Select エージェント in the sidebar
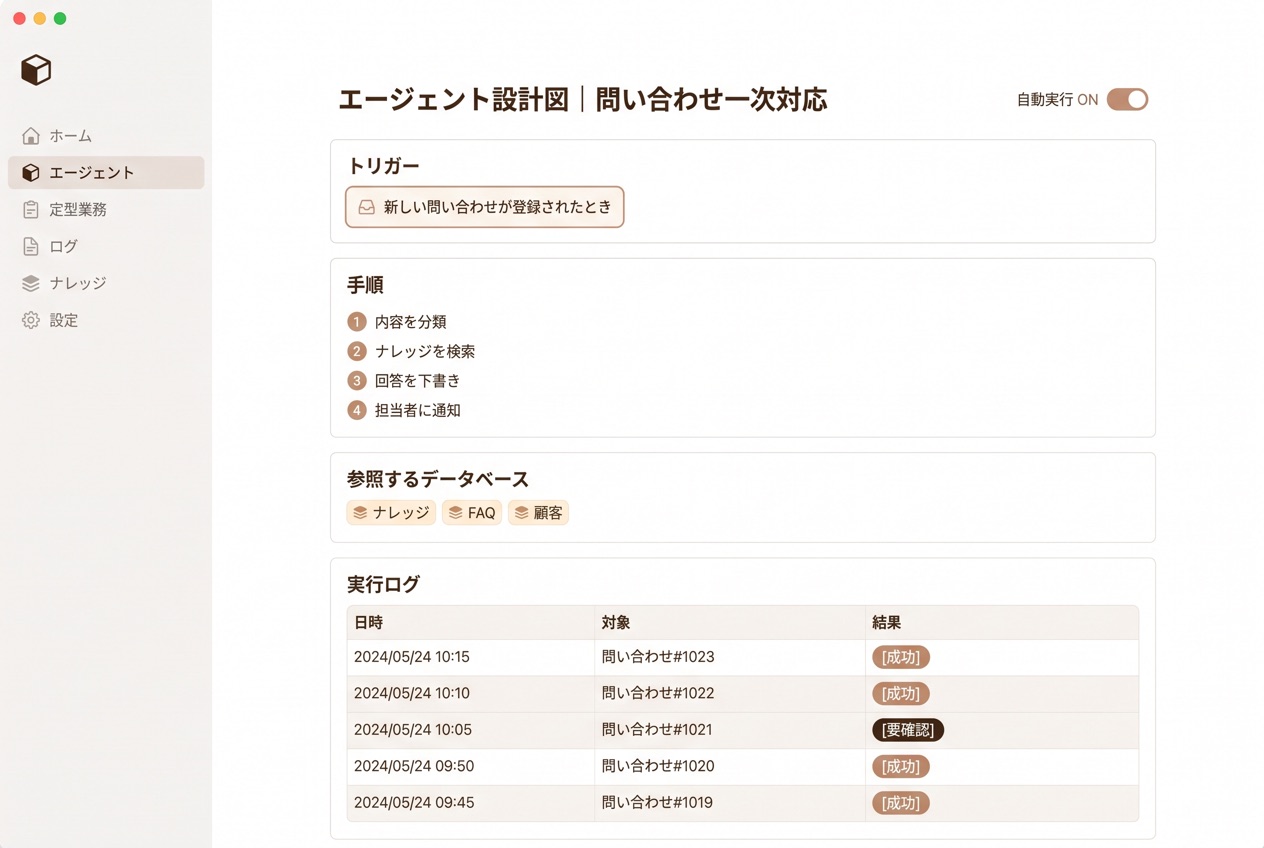 point(106,173)
